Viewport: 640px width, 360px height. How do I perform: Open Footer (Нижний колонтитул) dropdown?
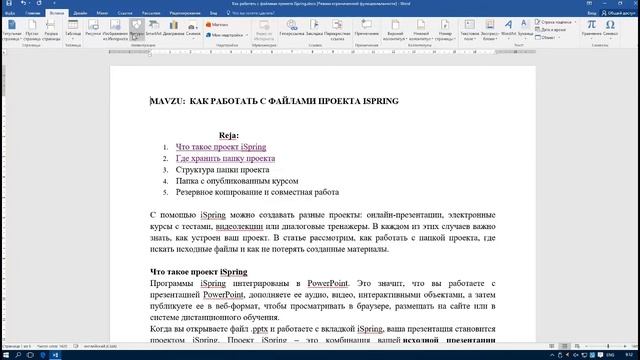tap(421, 30)
